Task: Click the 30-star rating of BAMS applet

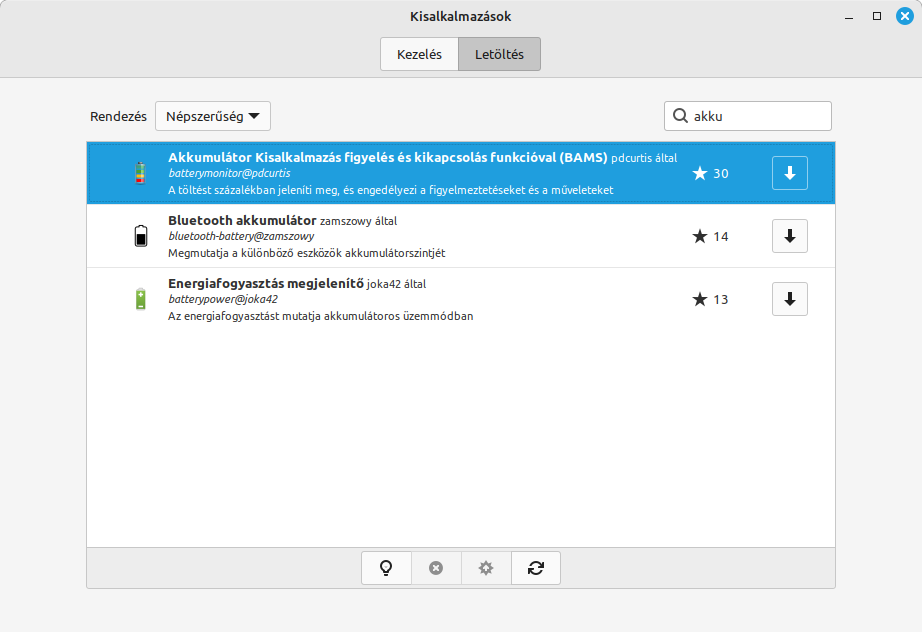Action: pos(710,173)
